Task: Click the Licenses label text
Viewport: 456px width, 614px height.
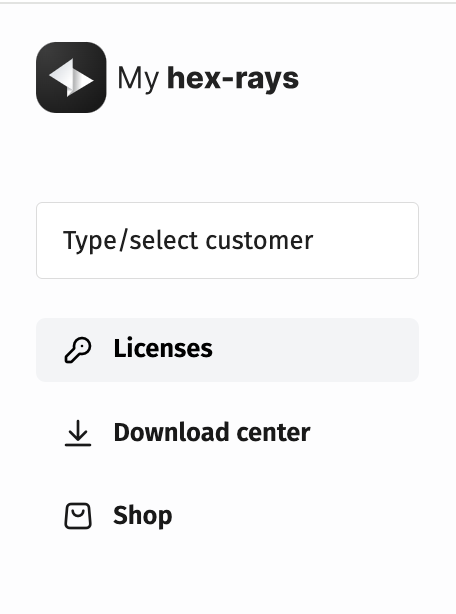Action: pyautogui.click(x=163, y=349)
